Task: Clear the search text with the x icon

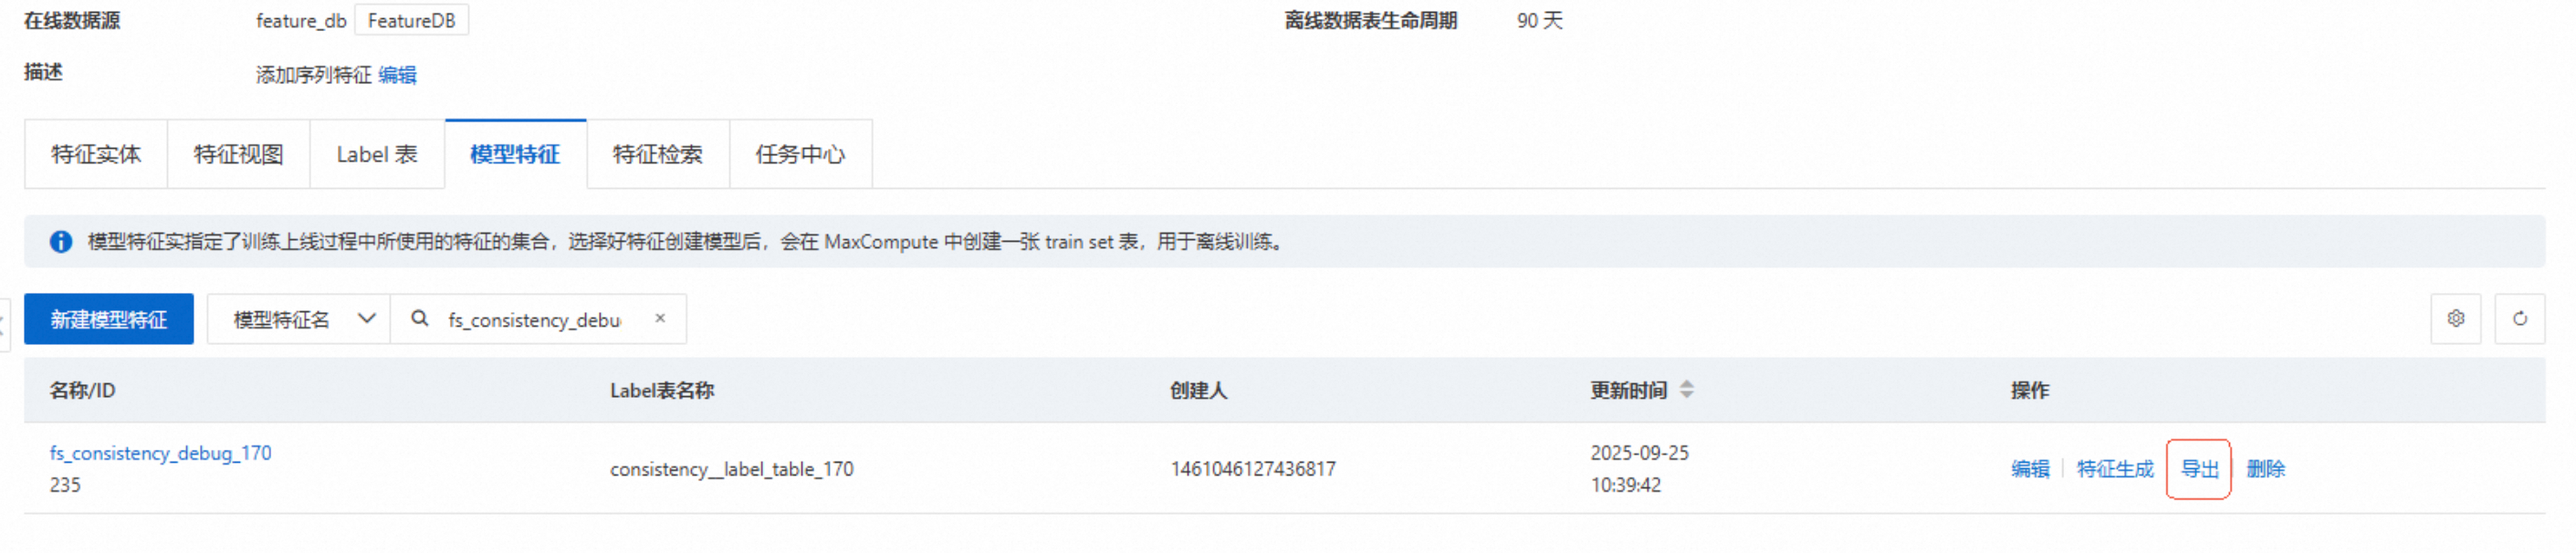Action: [x=660, y=318]
